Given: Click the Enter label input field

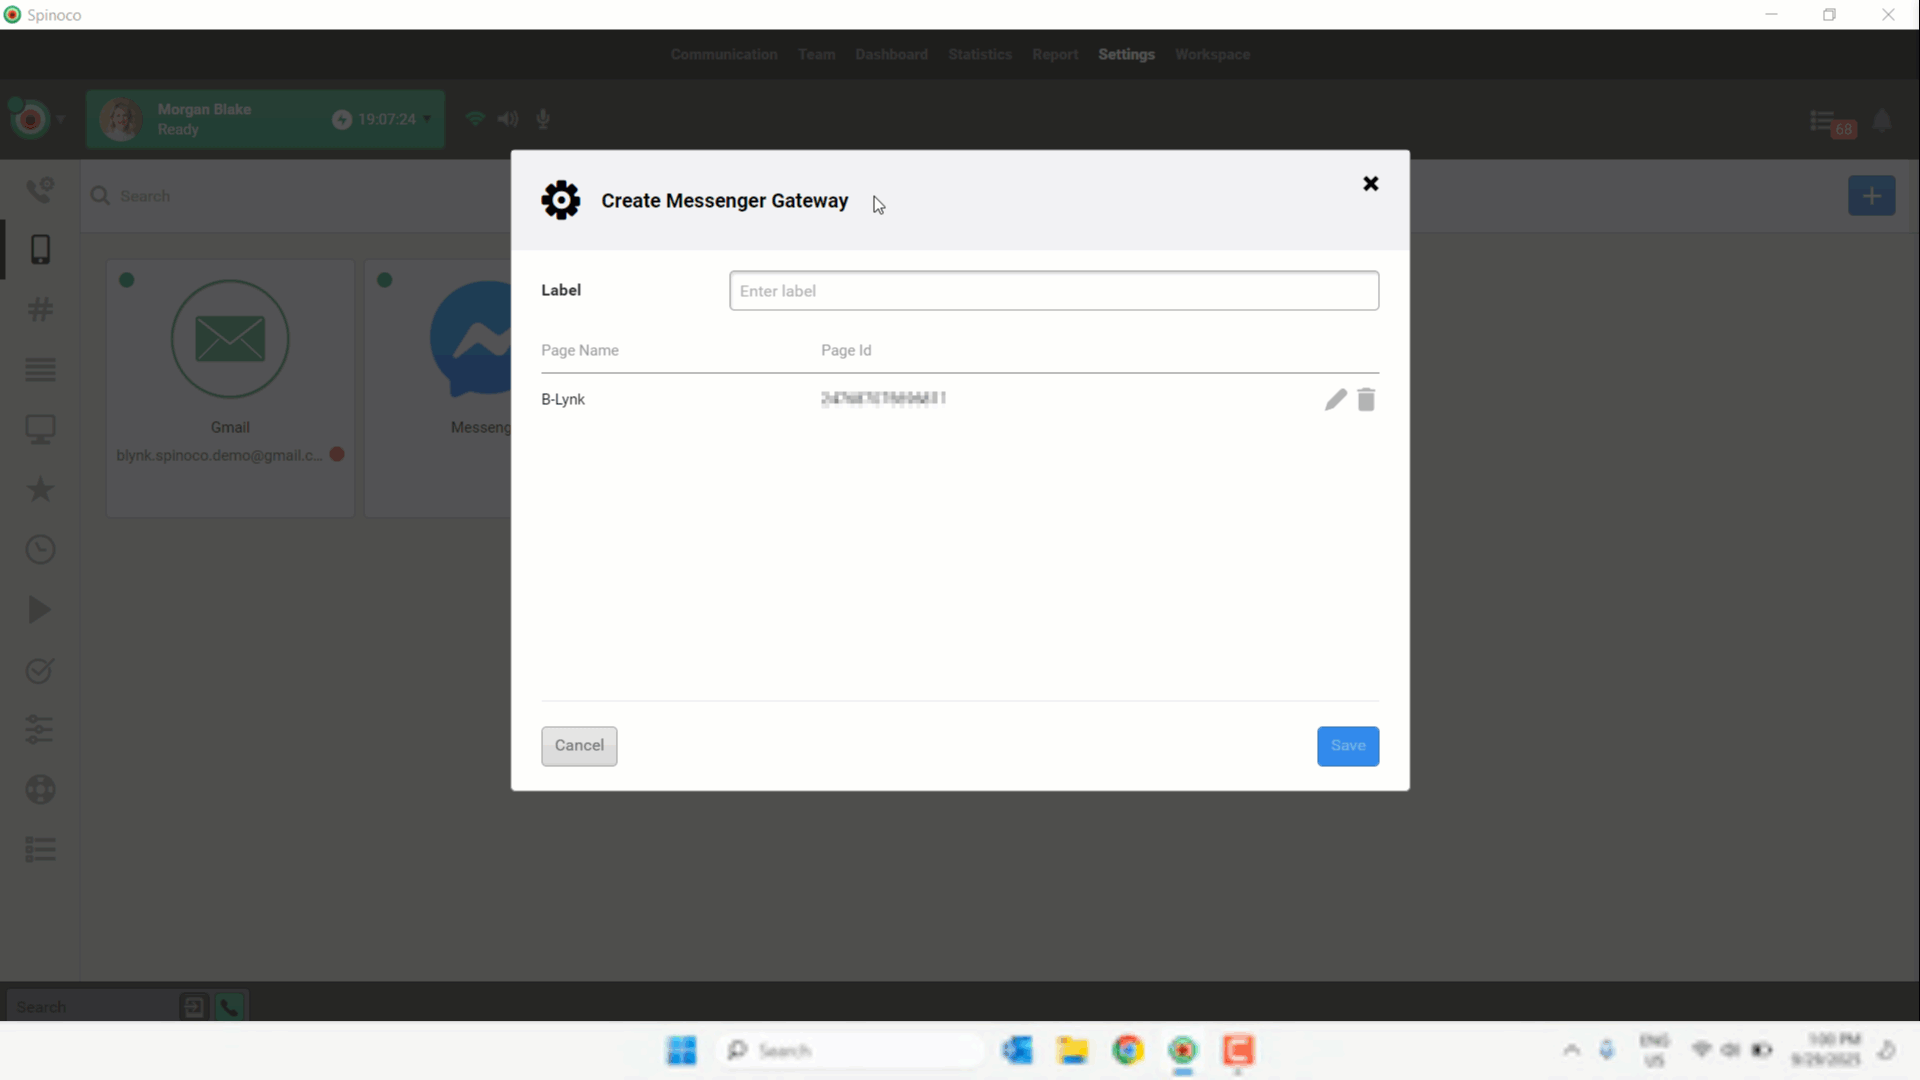Looking at the screenshot, I should [1054, 291].
